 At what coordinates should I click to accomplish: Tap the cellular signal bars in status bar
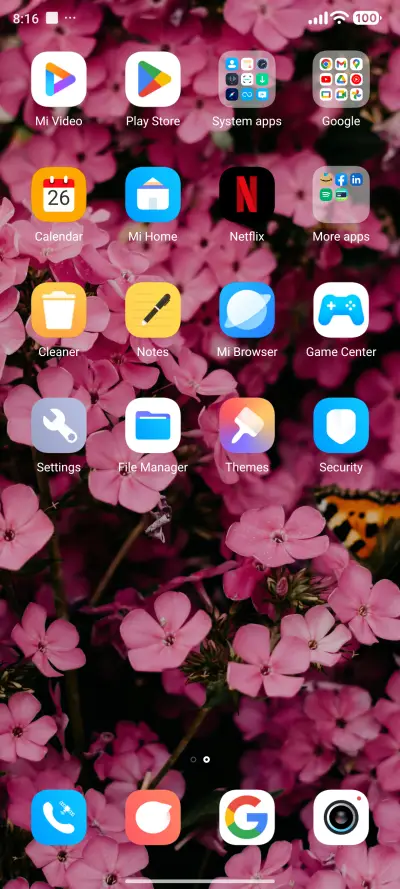point(318,19)
